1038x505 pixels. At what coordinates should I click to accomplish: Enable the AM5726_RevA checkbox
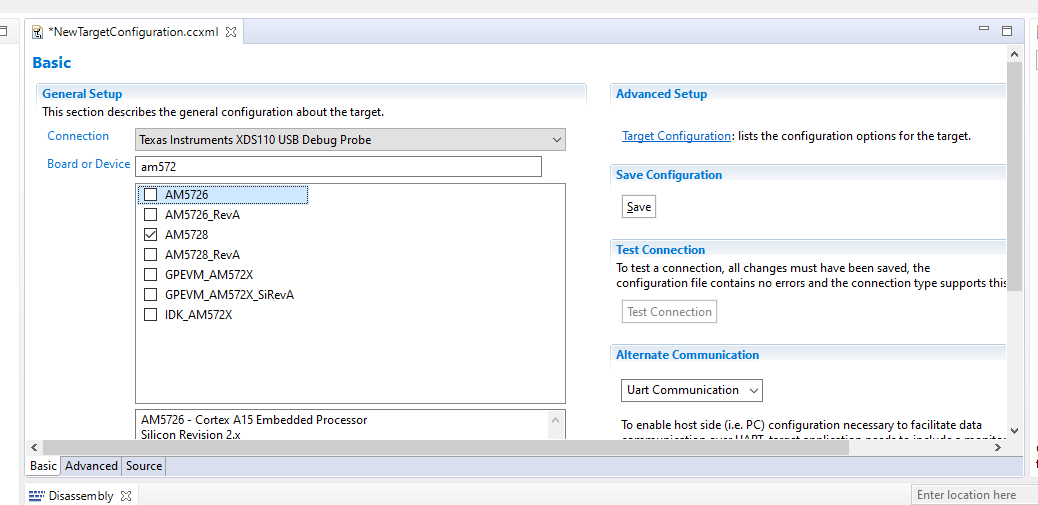point(151,214)
